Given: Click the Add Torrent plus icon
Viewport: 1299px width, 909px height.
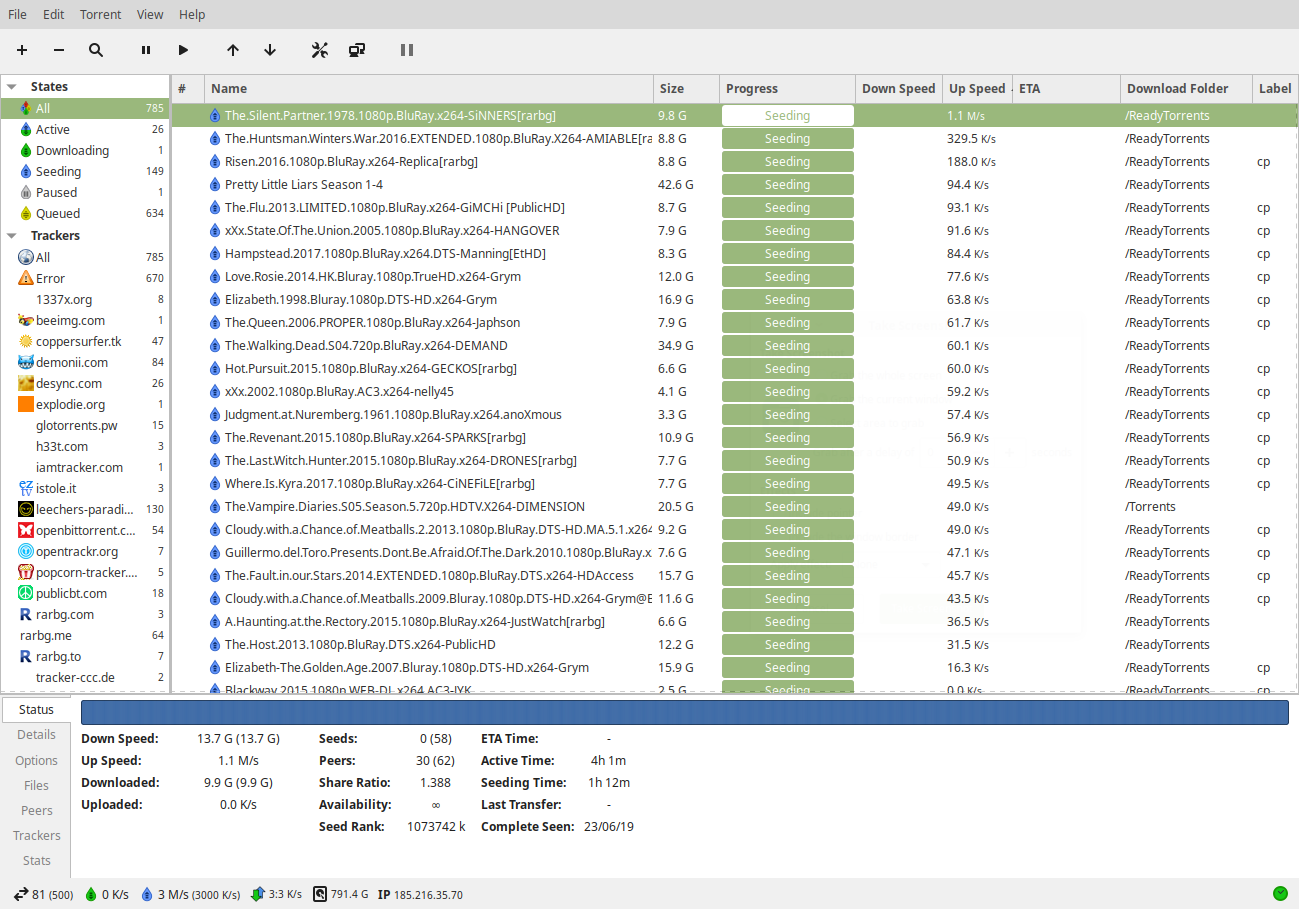Looking at the screenshot, I should click(x=22, y=50).
